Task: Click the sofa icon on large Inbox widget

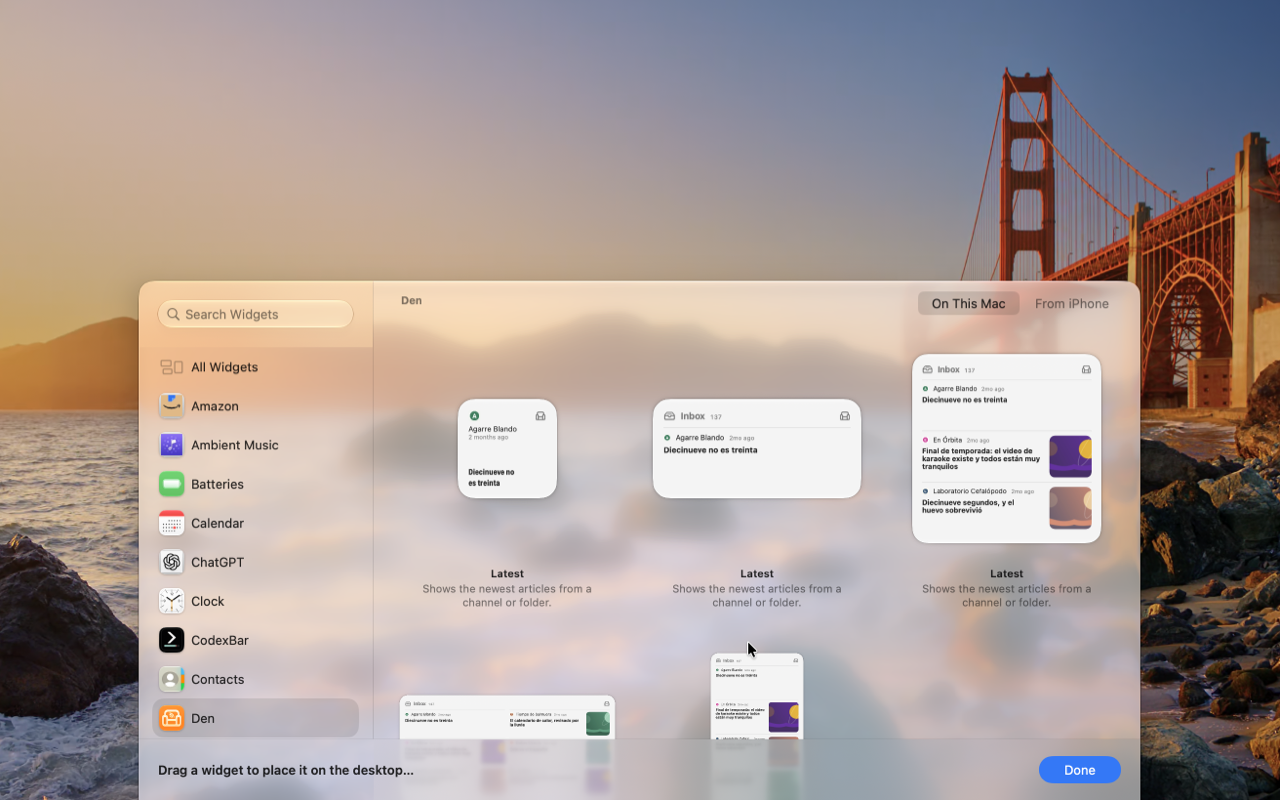Action: point(1086,369)
